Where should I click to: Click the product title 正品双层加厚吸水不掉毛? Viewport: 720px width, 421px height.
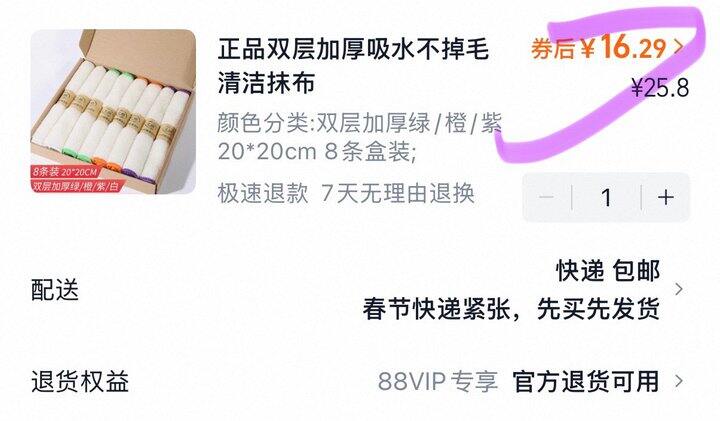[x=353, y=49]
